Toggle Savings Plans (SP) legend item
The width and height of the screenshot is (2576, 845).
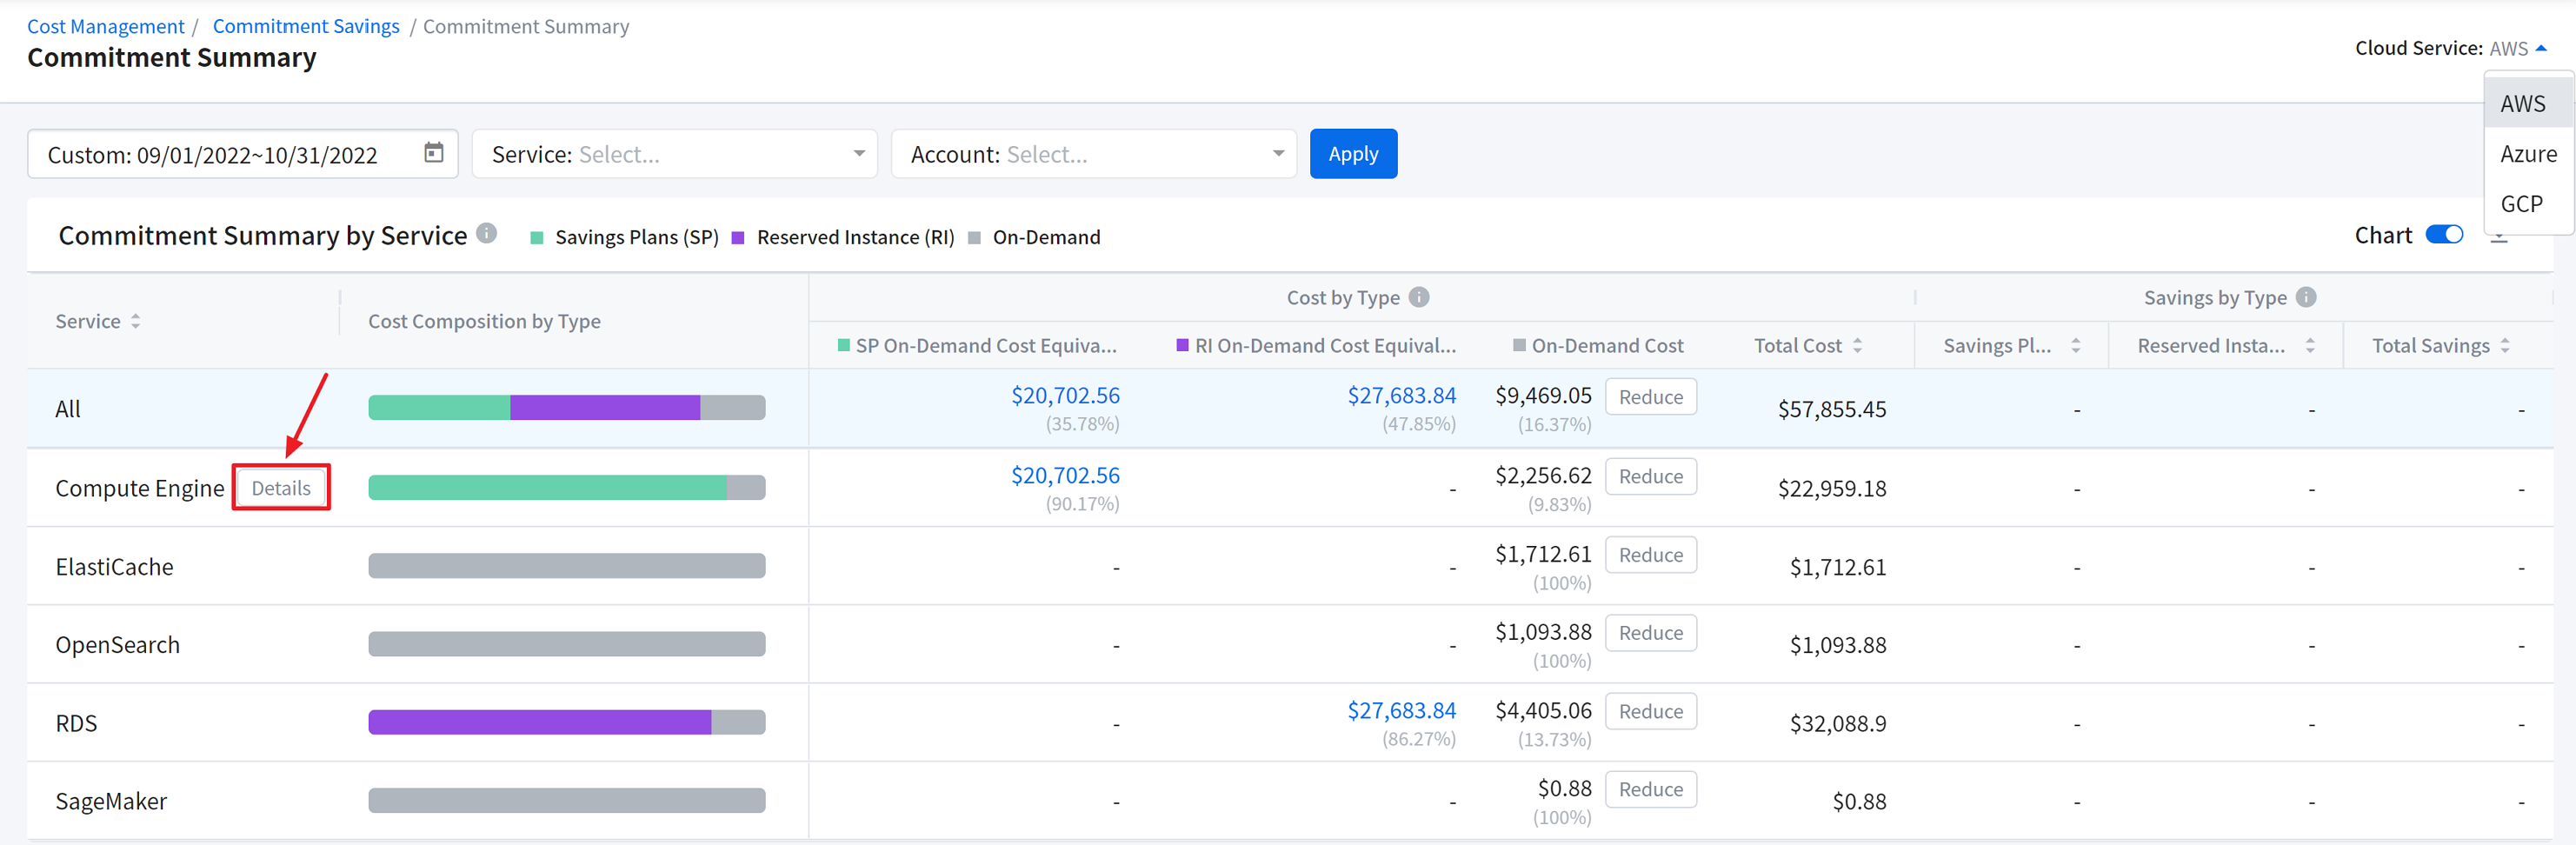[625, 238]
